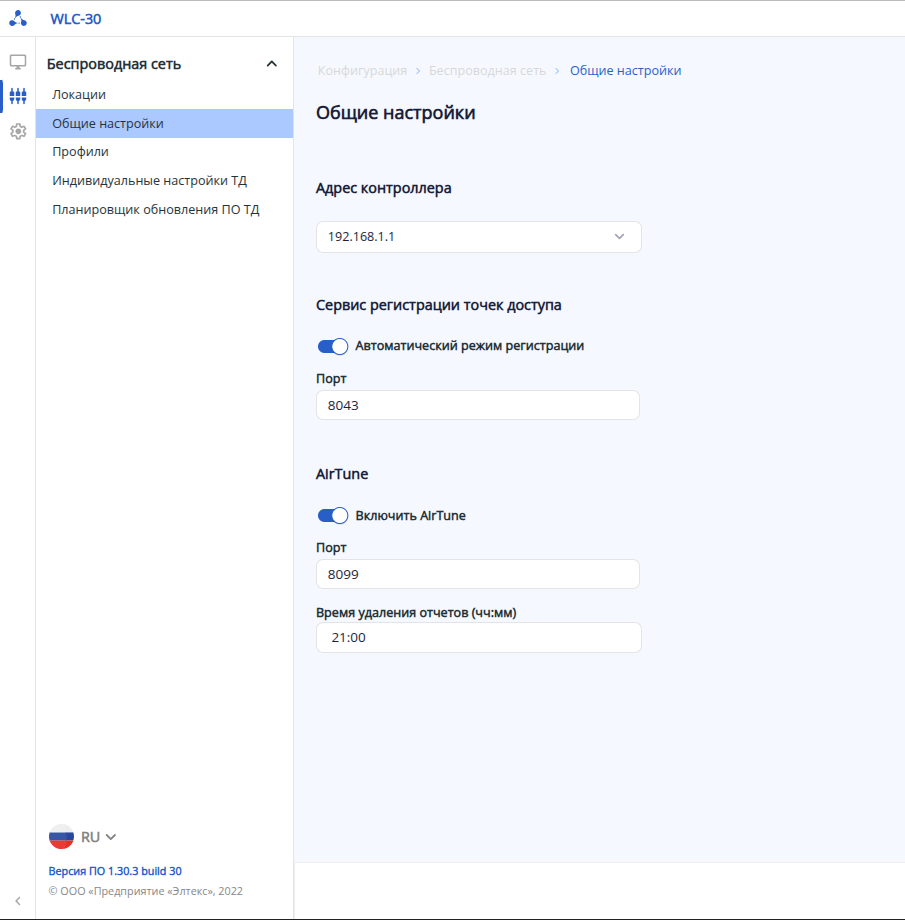Click the Конфигурация breadcrumb link
The image size is (905, 920).
362,71
